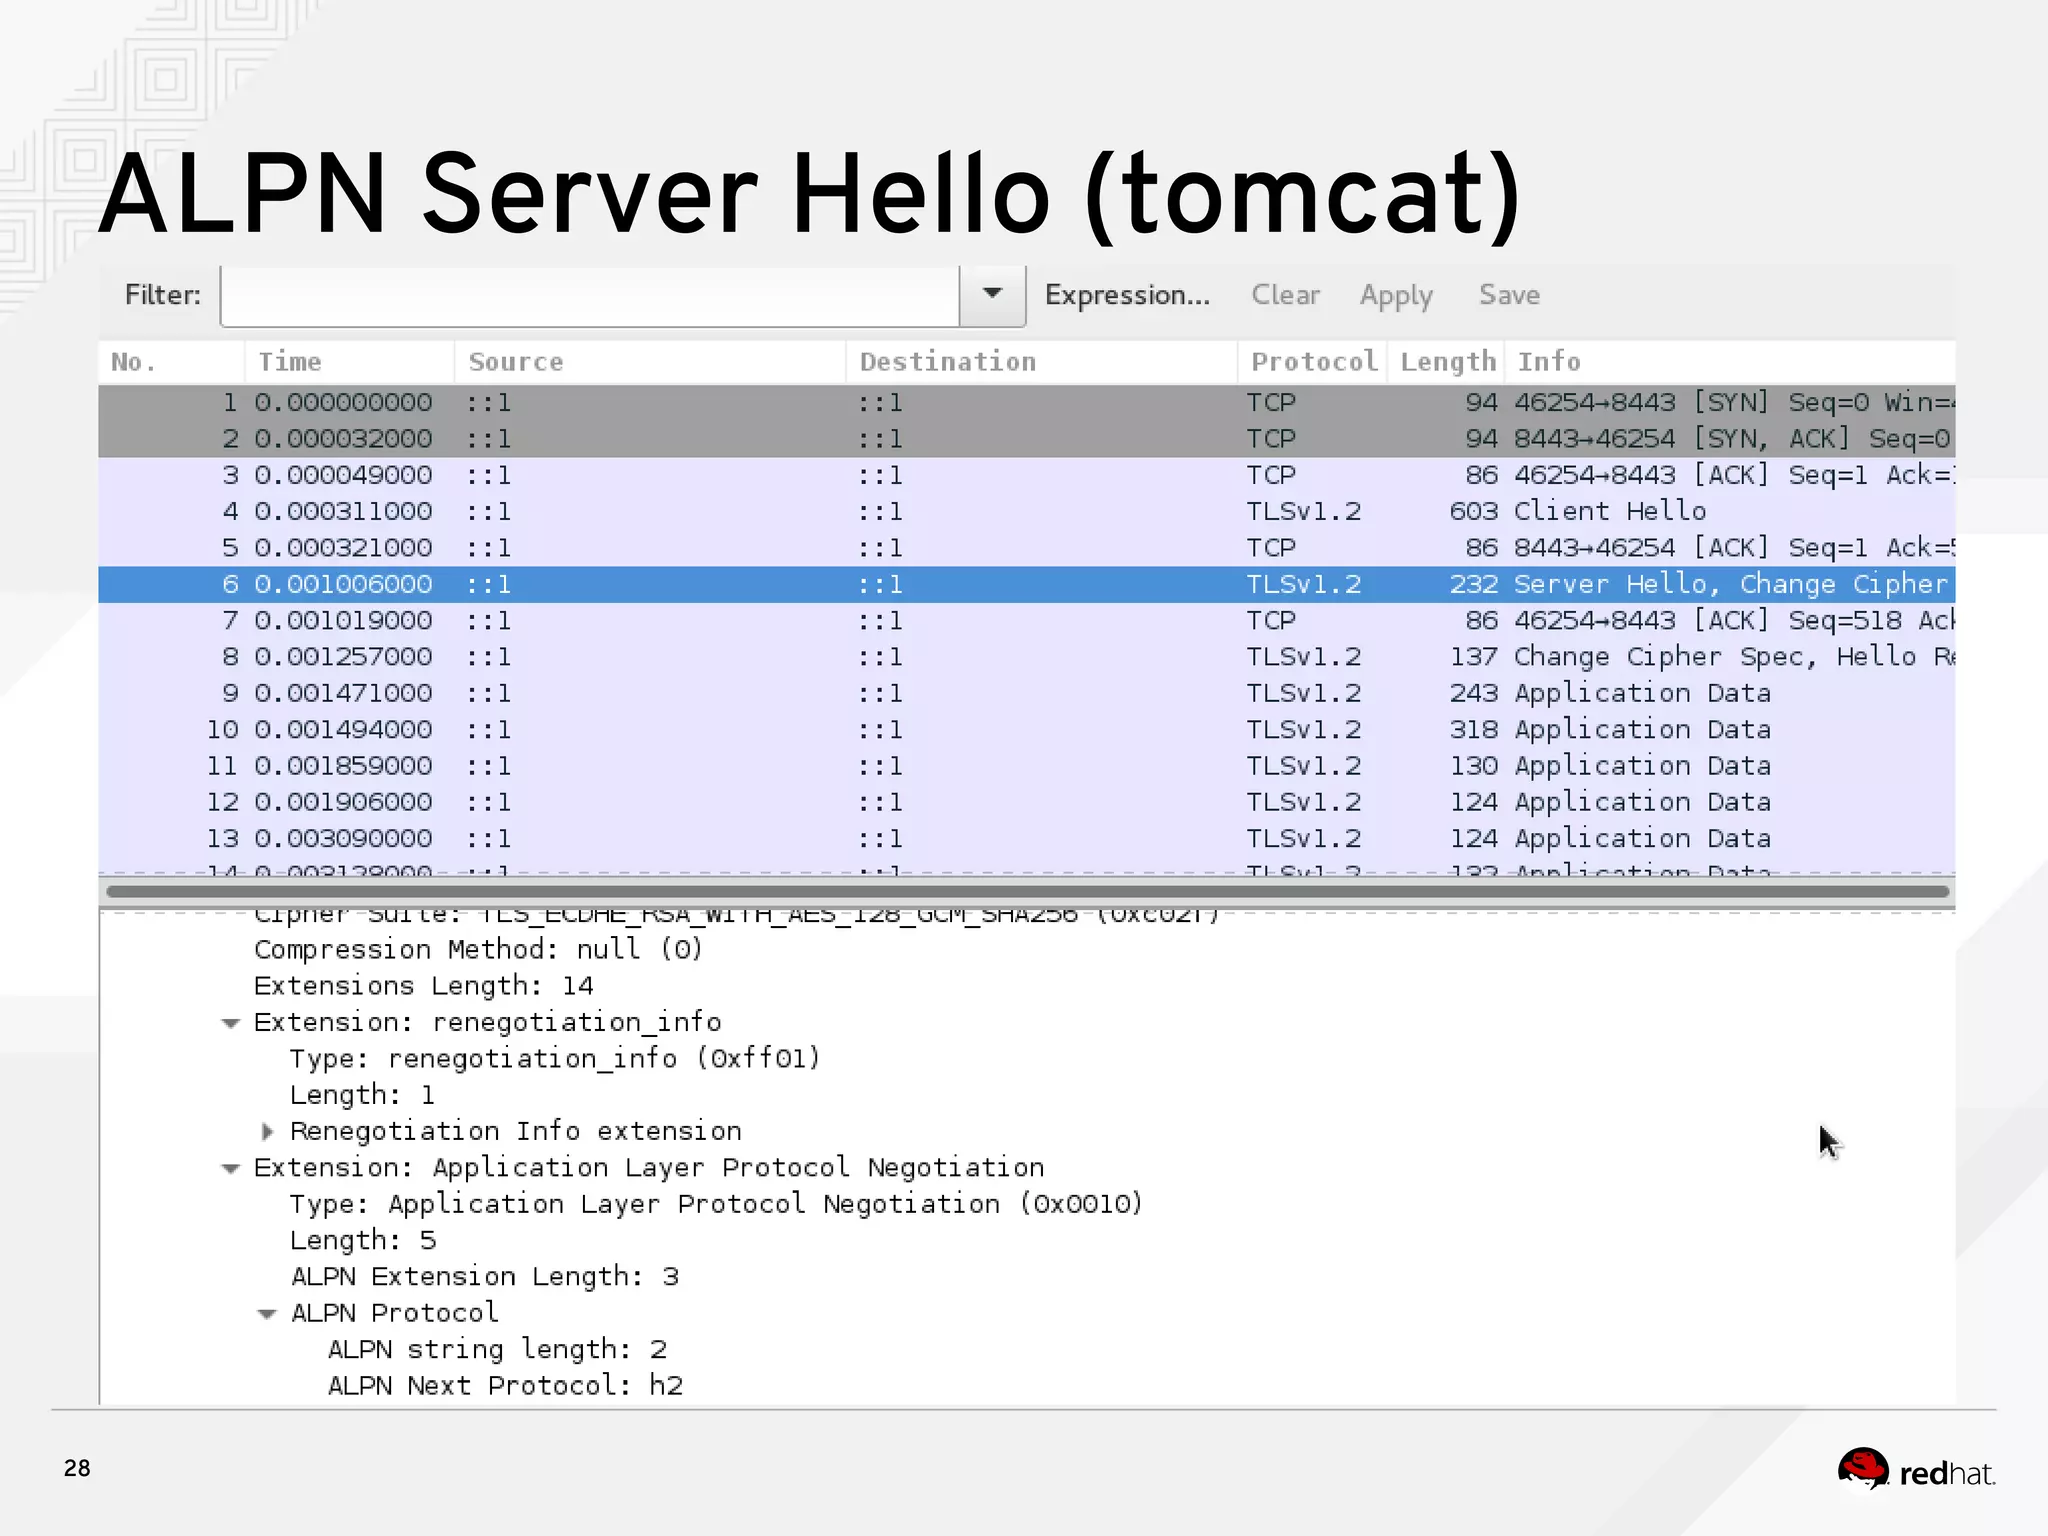The width and height of the screenshot is (2048, 1536).
Task: Collapse Extension: Application Layer Protocol Negotiation node
Action: 231,1168
